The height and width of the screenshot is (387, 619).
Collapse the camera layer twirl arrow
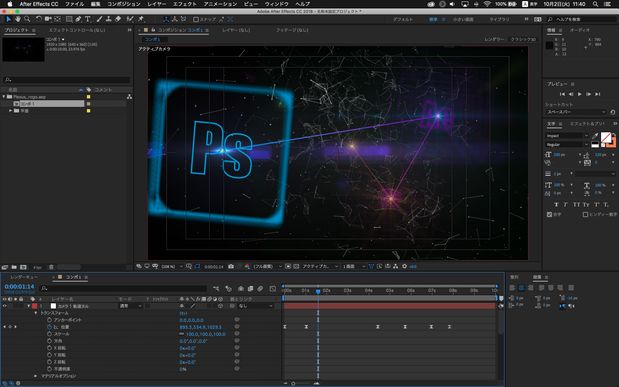pyautogui.click(x=28, y=306)
